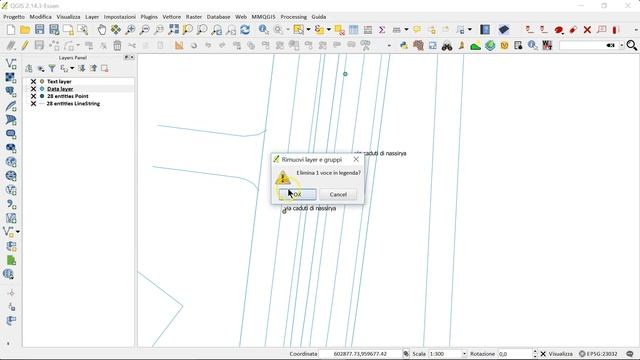The height and width of the screenshot is (360, 640).
Task: Open the EPSG:23032 CRS status button
Action: (598, 354)
